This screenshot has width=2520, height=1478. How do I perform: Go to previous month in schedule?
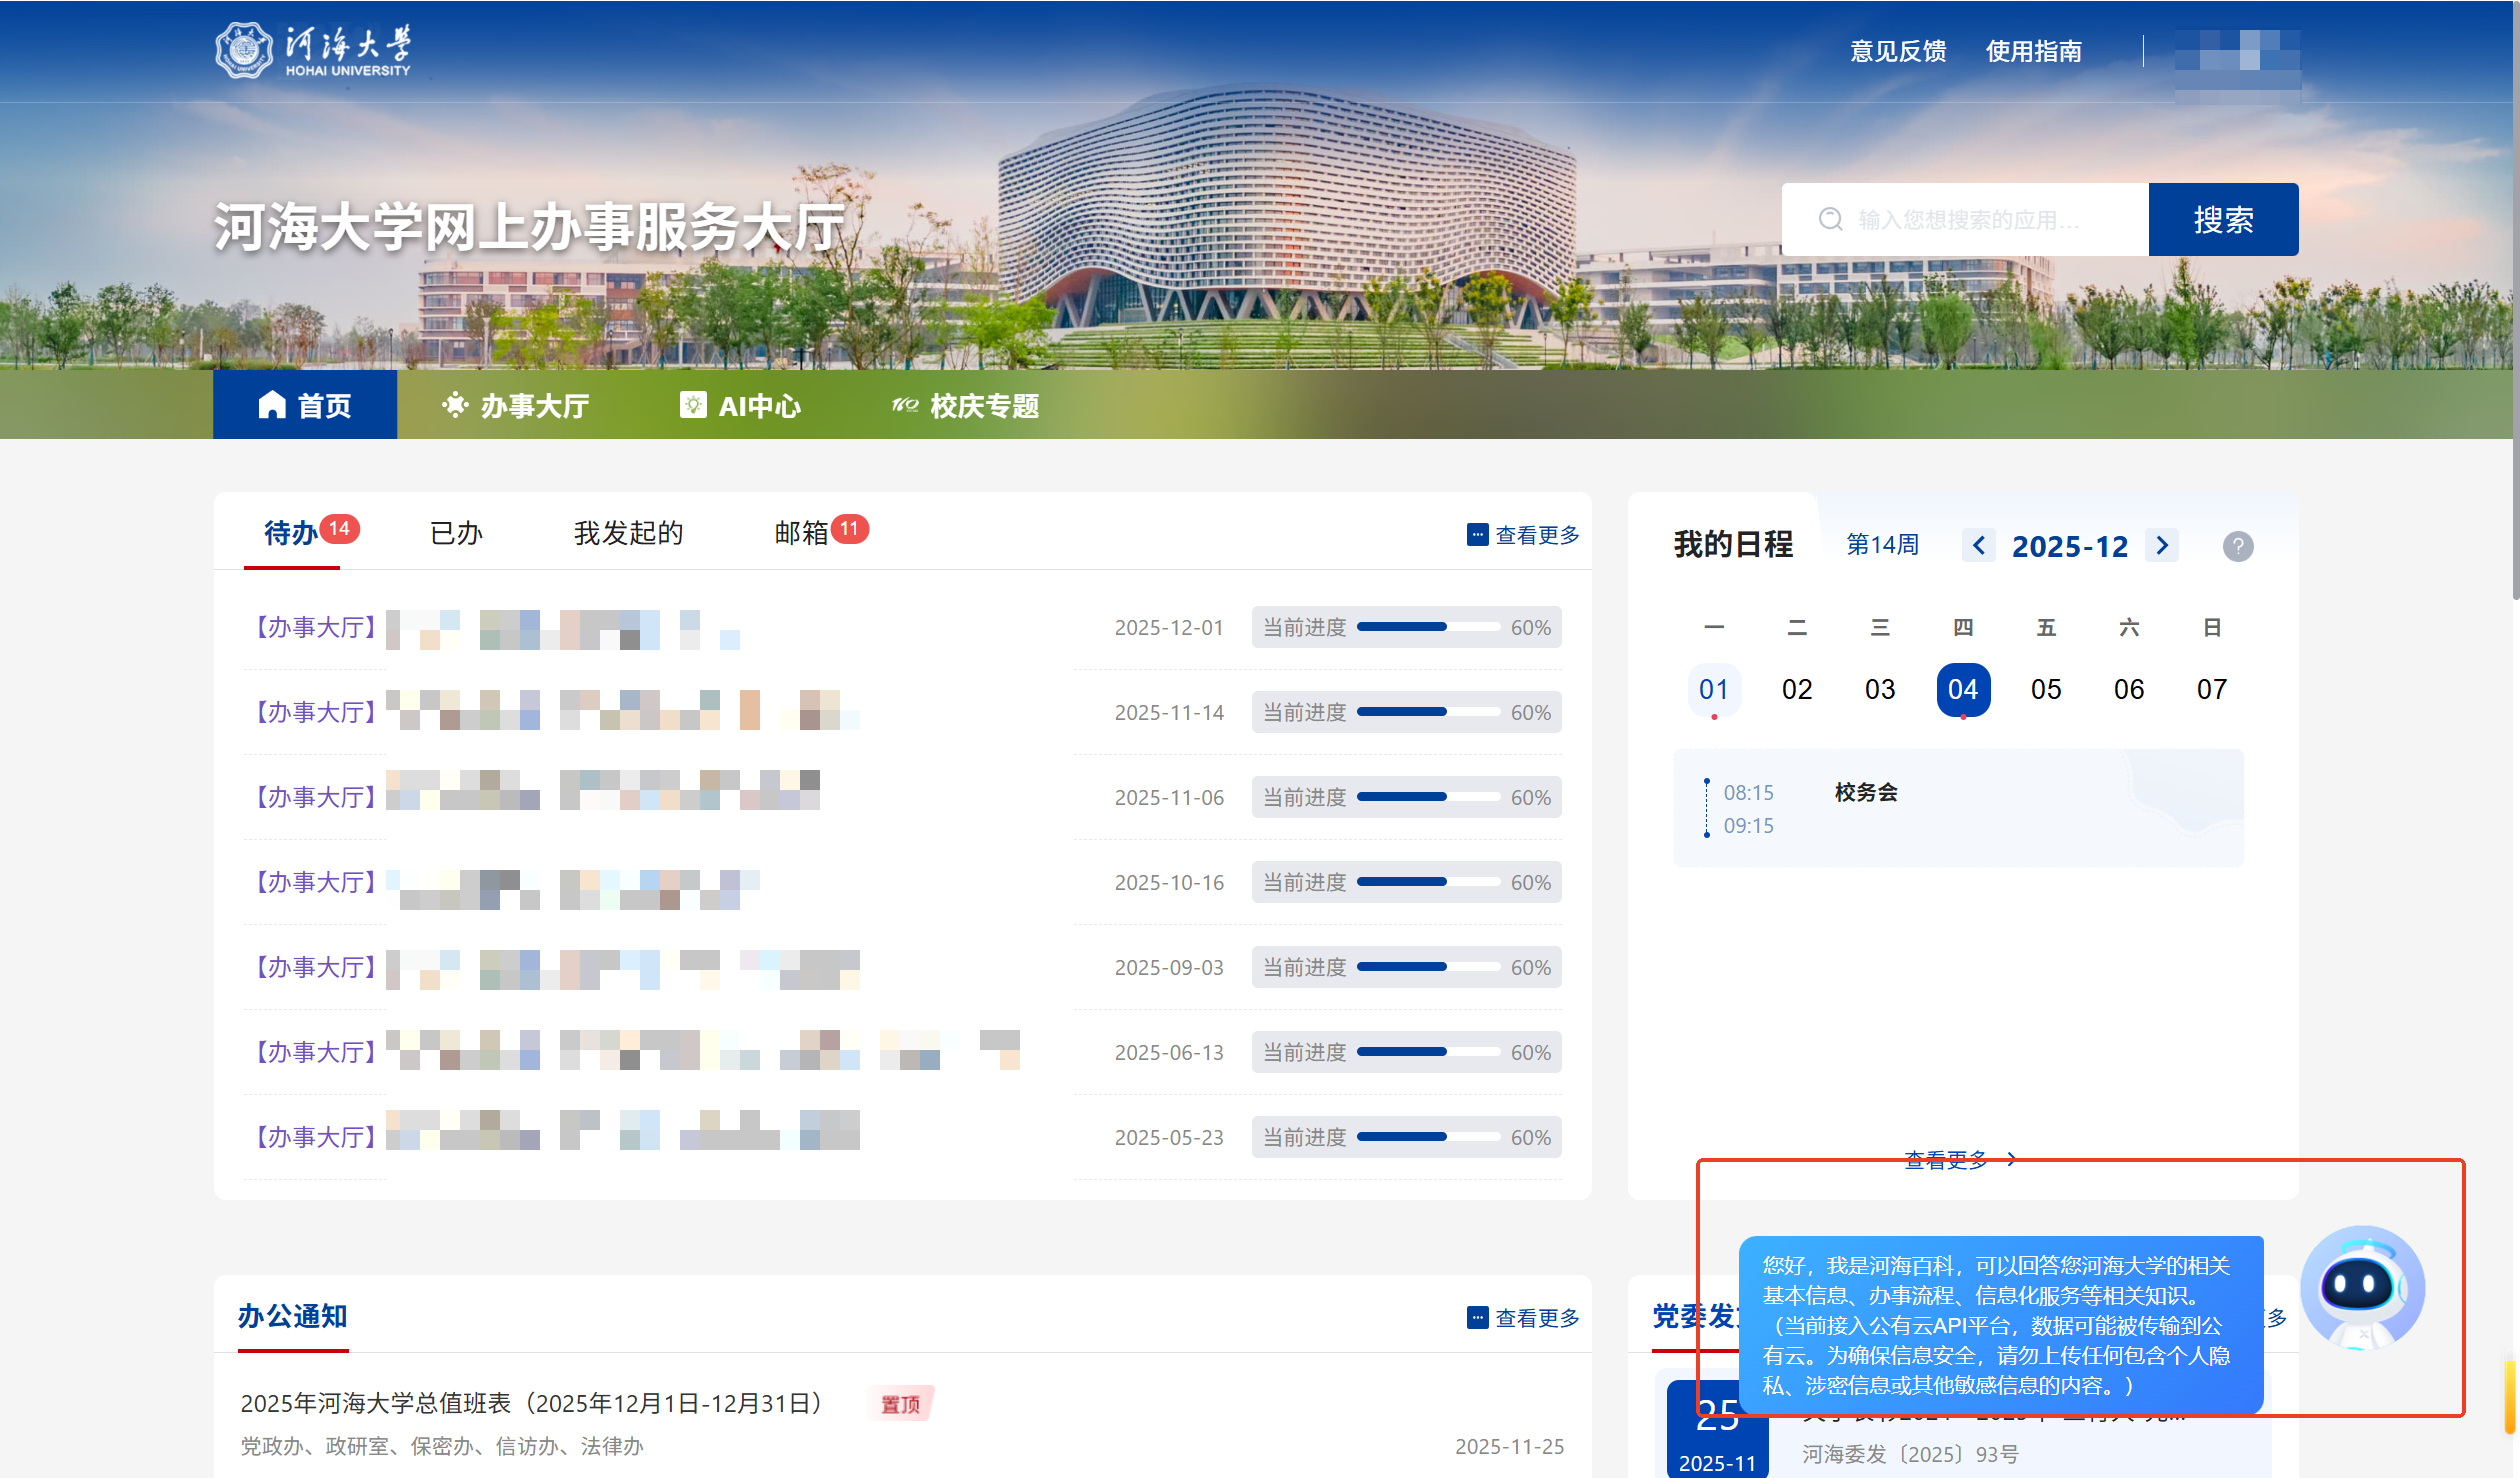tap(1978, 545)
